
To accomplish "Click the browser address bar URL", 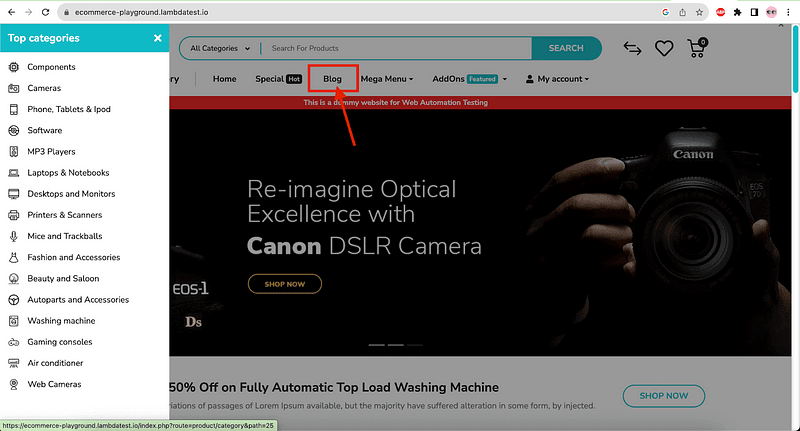I will tap(141, 12).
